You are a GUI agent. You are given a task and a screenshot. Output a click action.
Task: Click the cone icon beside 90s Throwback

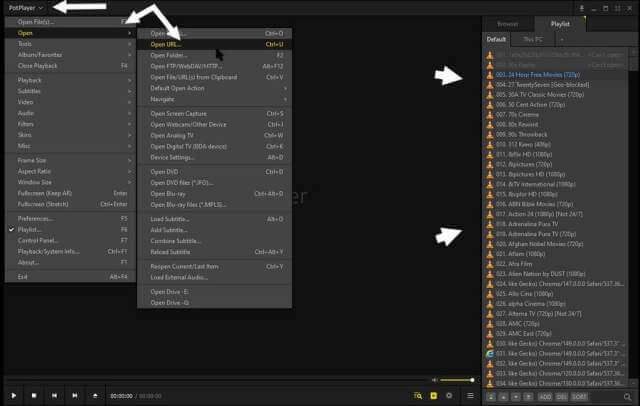tap(489, 134)
